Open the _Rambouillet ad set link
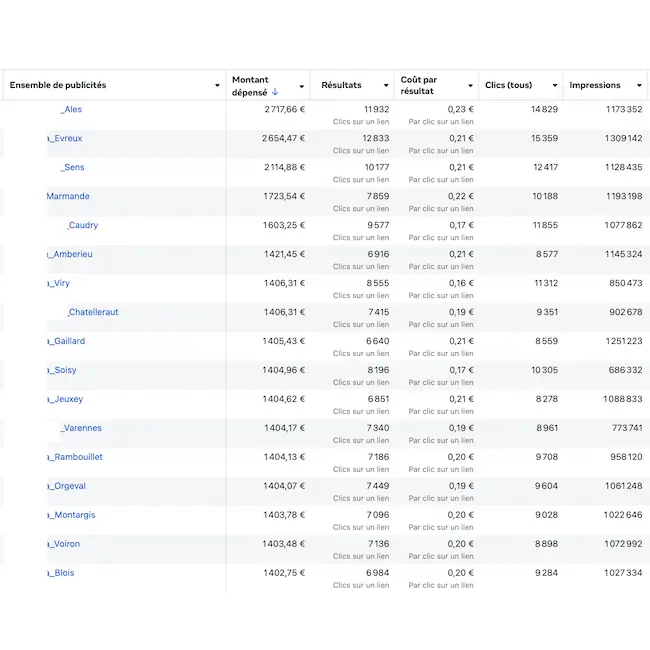650x650 pixels. click(75, 457)
